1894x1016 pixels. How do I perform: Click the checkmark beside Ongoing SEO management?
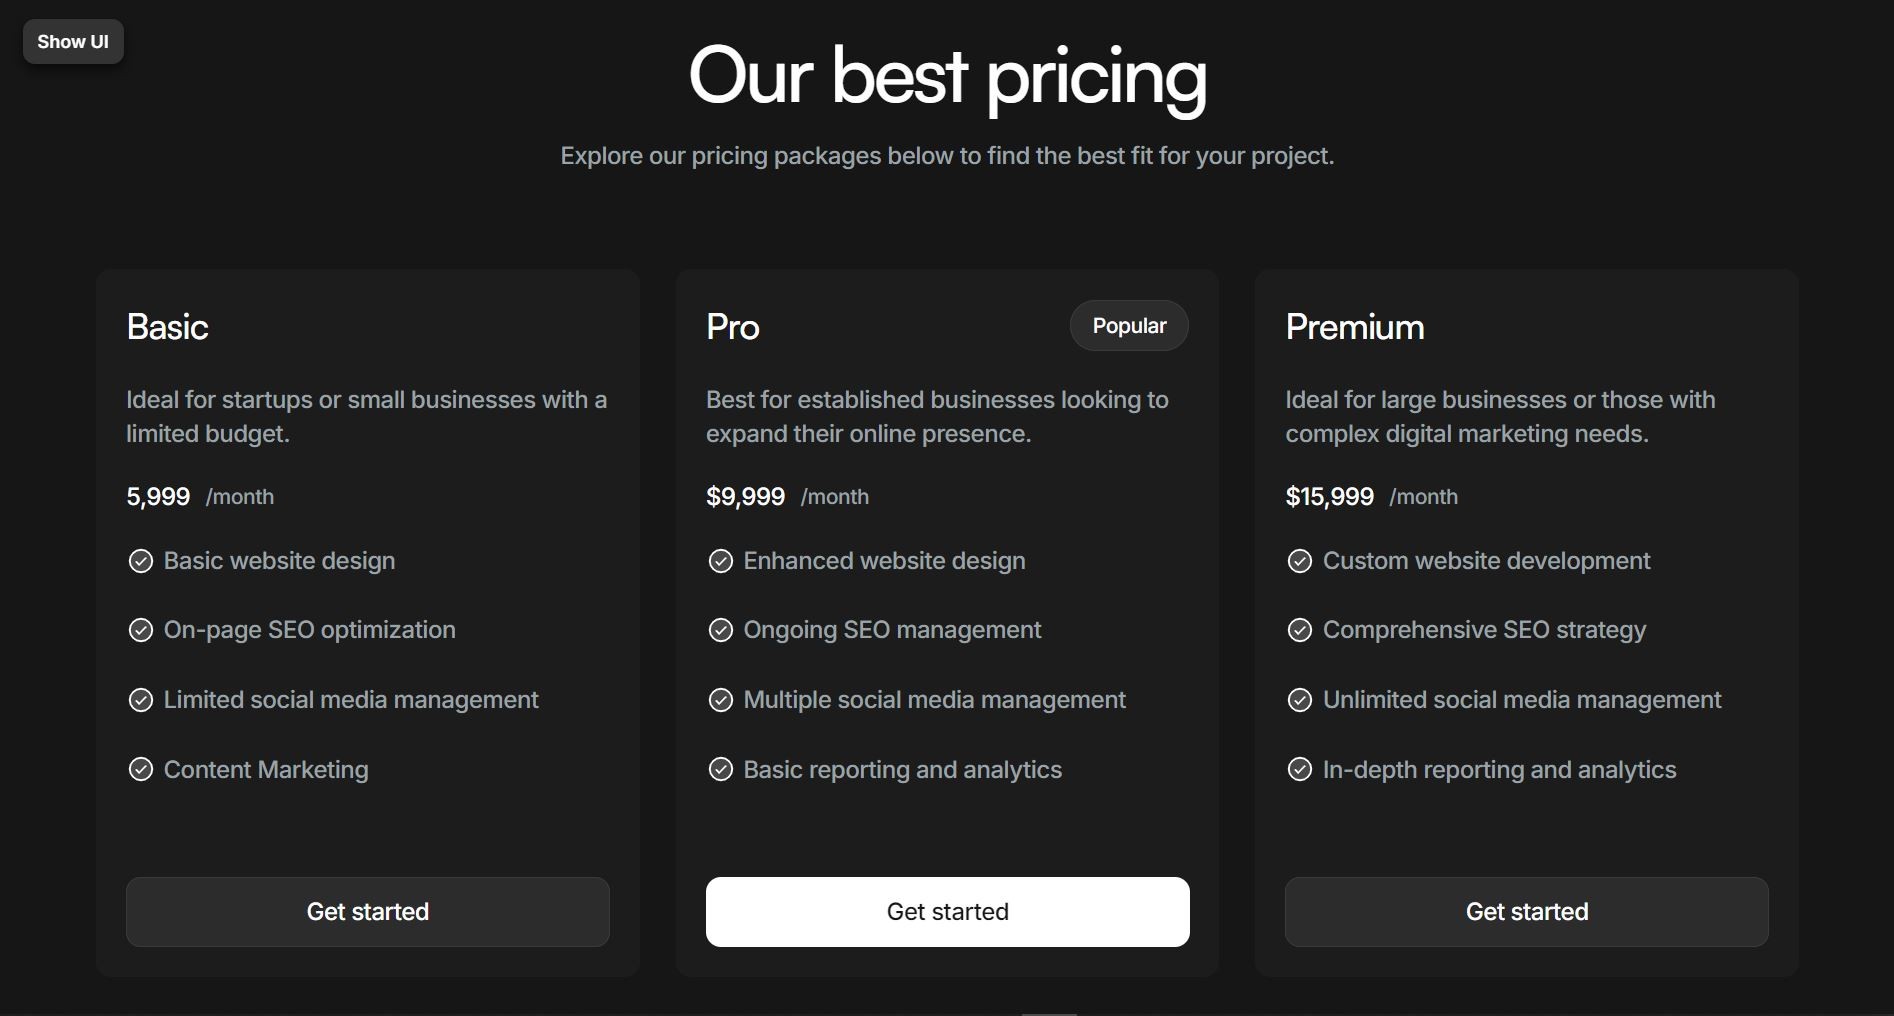point(720,630)
